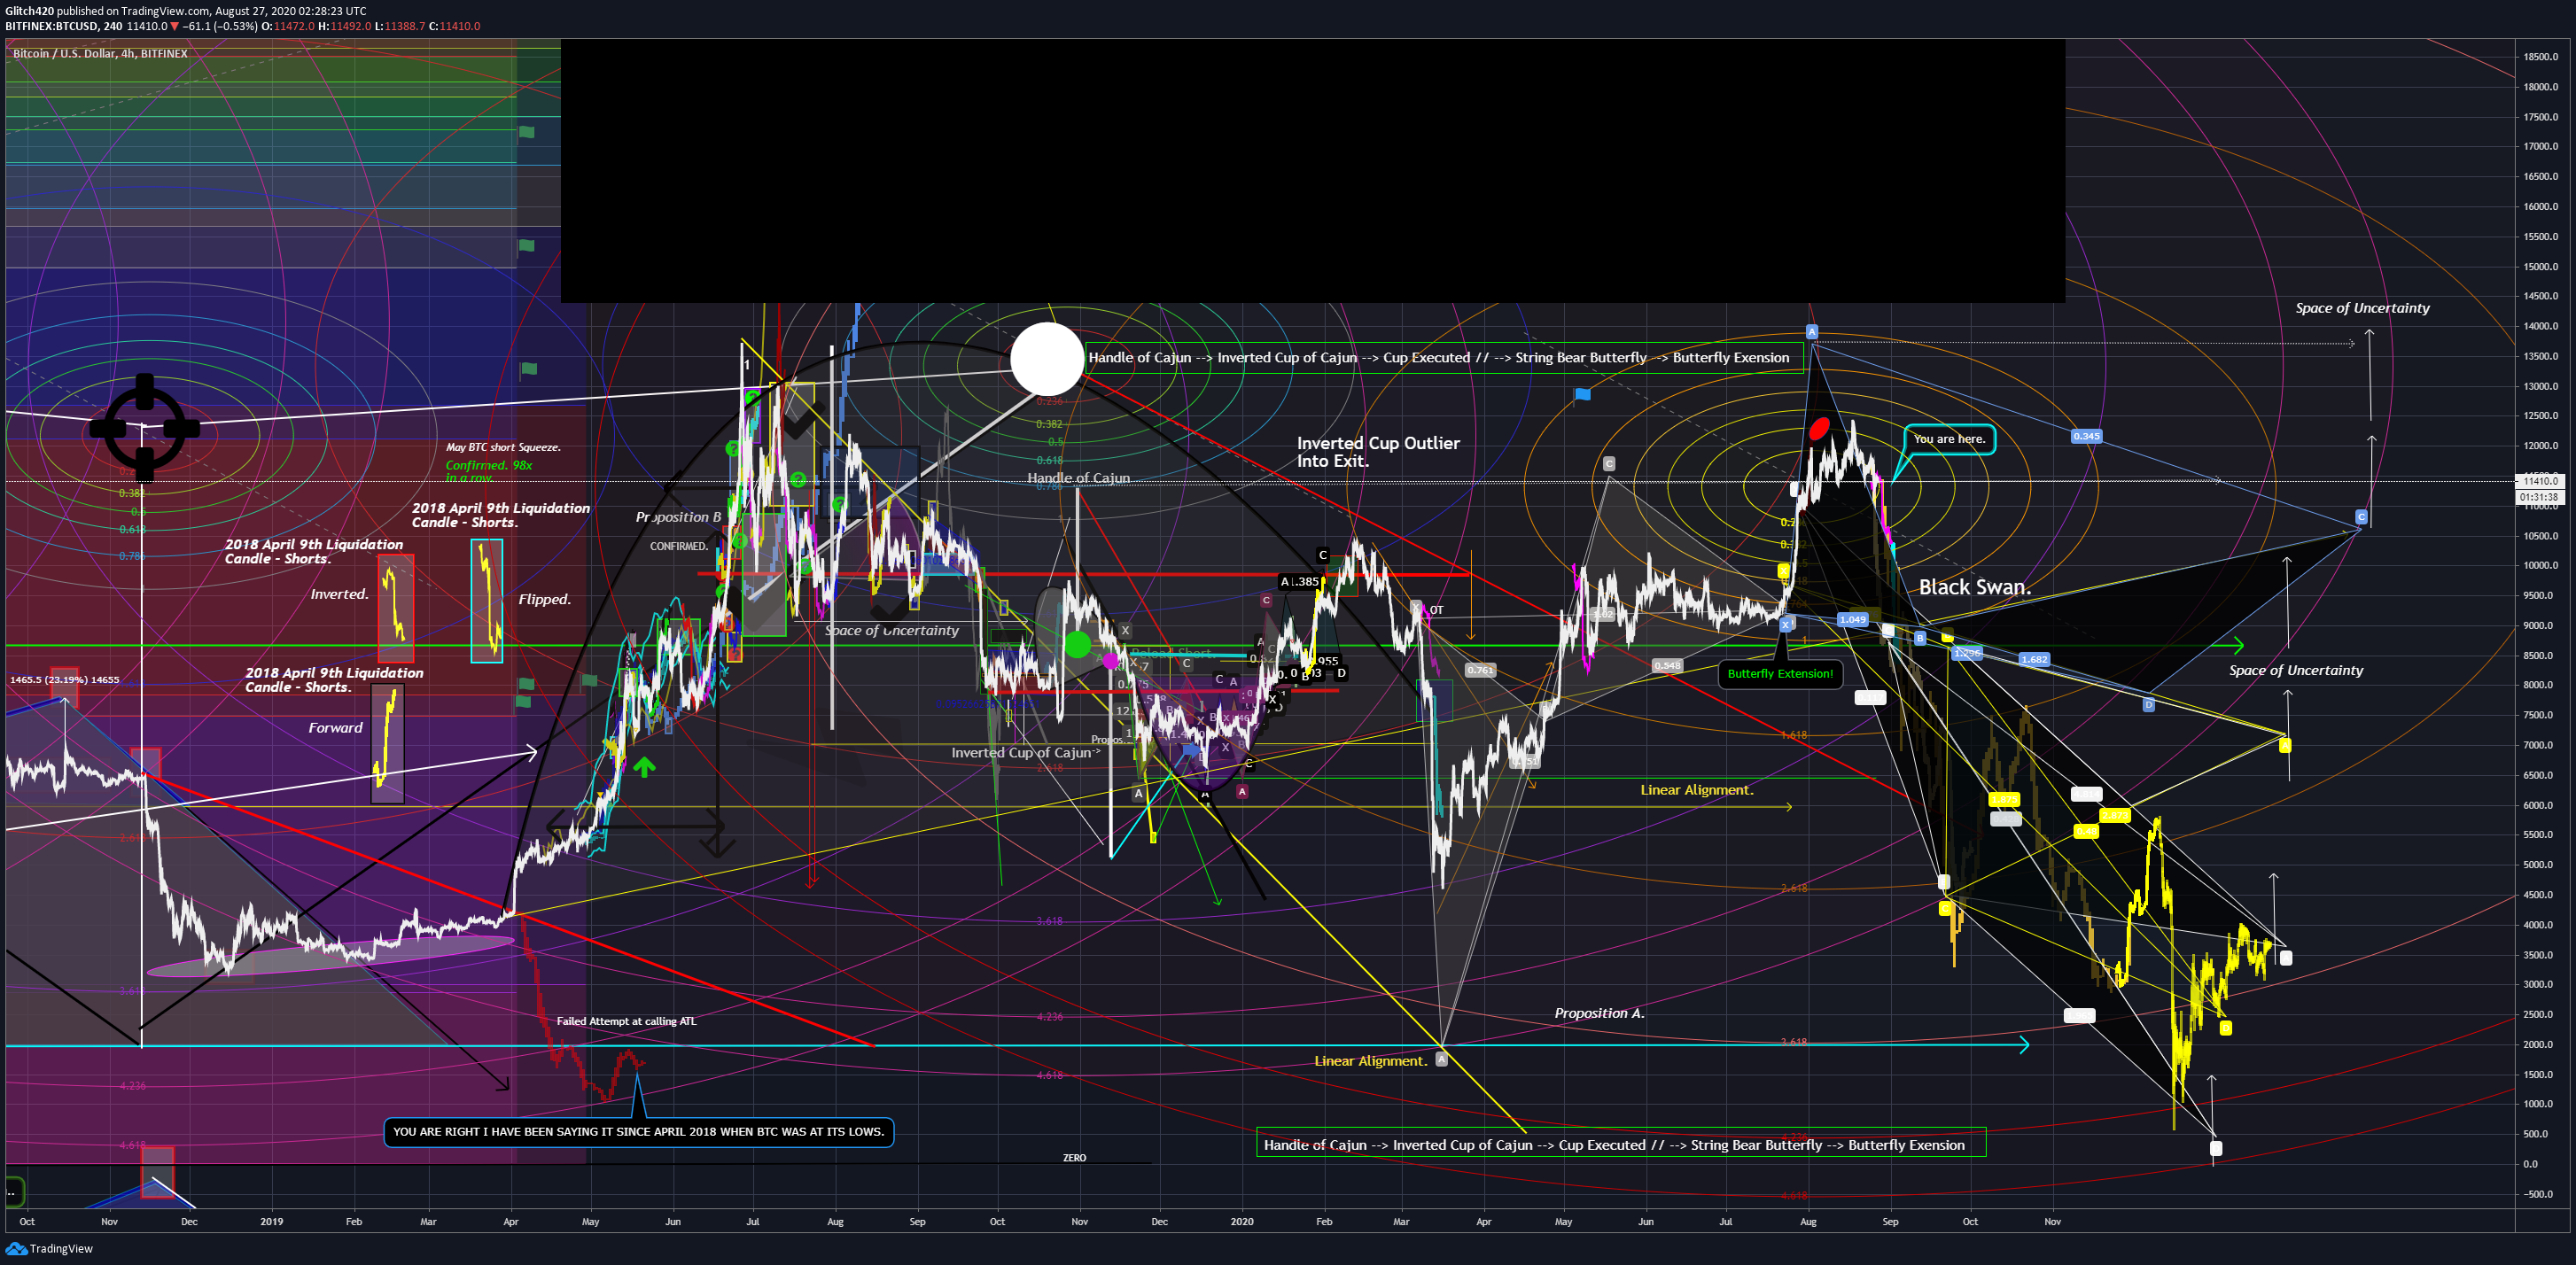Click the '2020' time axis label
Viewport: 2576px width, 1265px height.
click(1241, 1221)
